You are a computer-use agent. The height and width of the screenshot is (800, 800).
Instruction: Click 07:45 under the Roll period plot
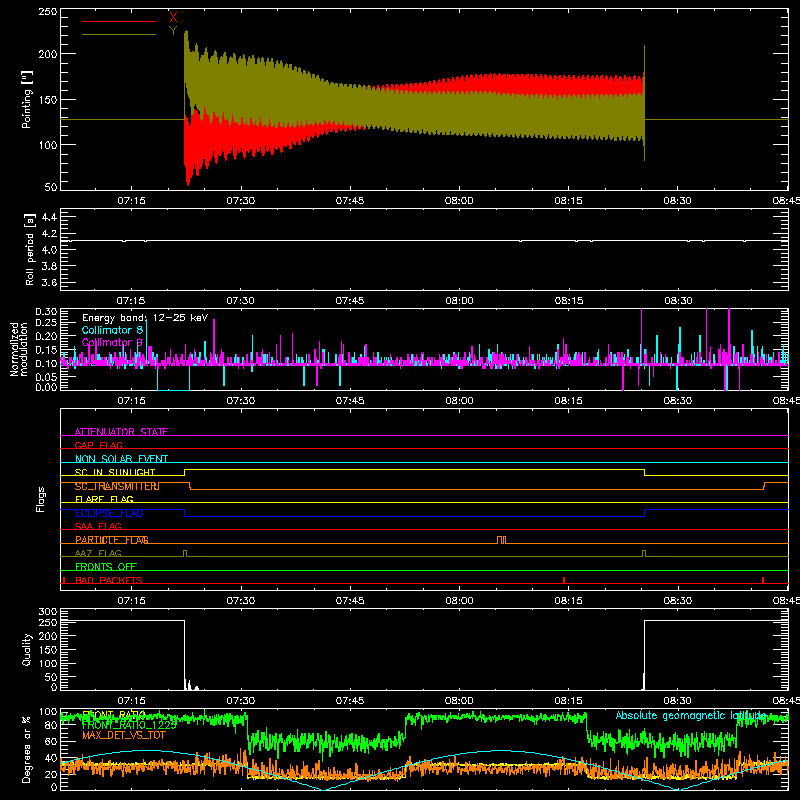(x=350, y=301)
